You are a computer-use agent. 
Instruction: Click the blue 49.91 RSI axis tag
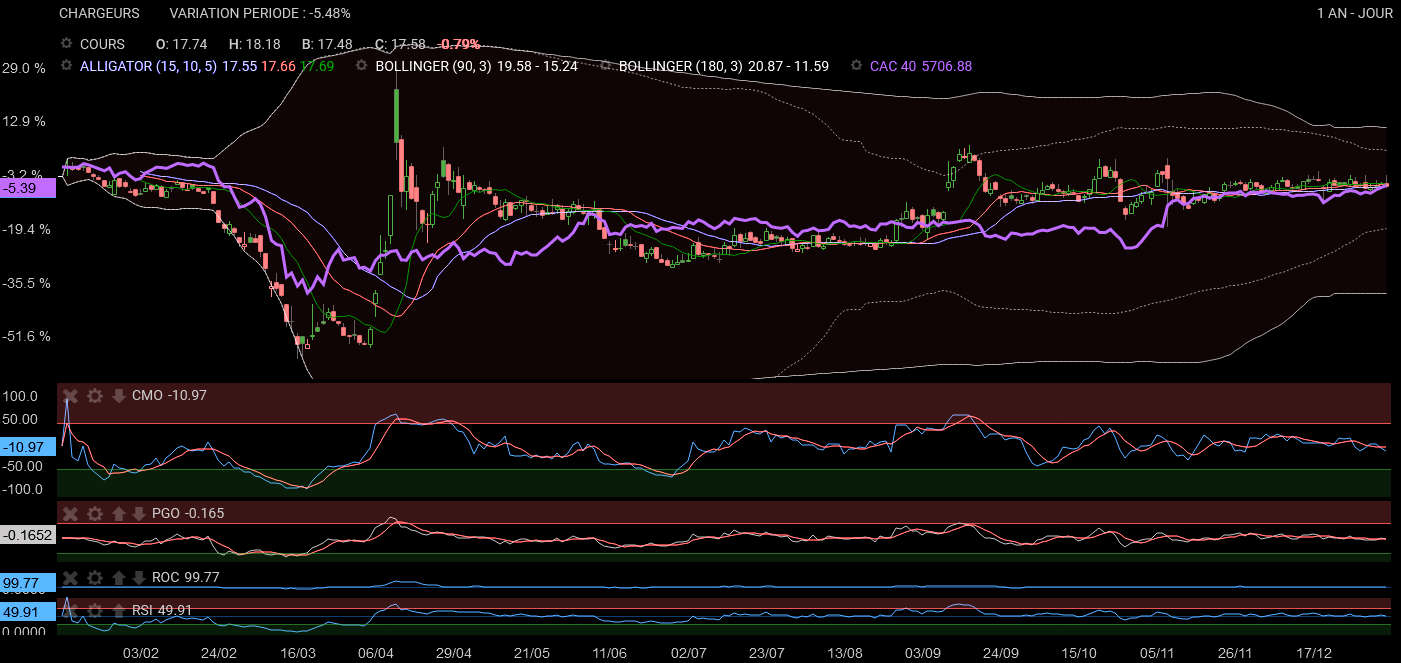29,612
